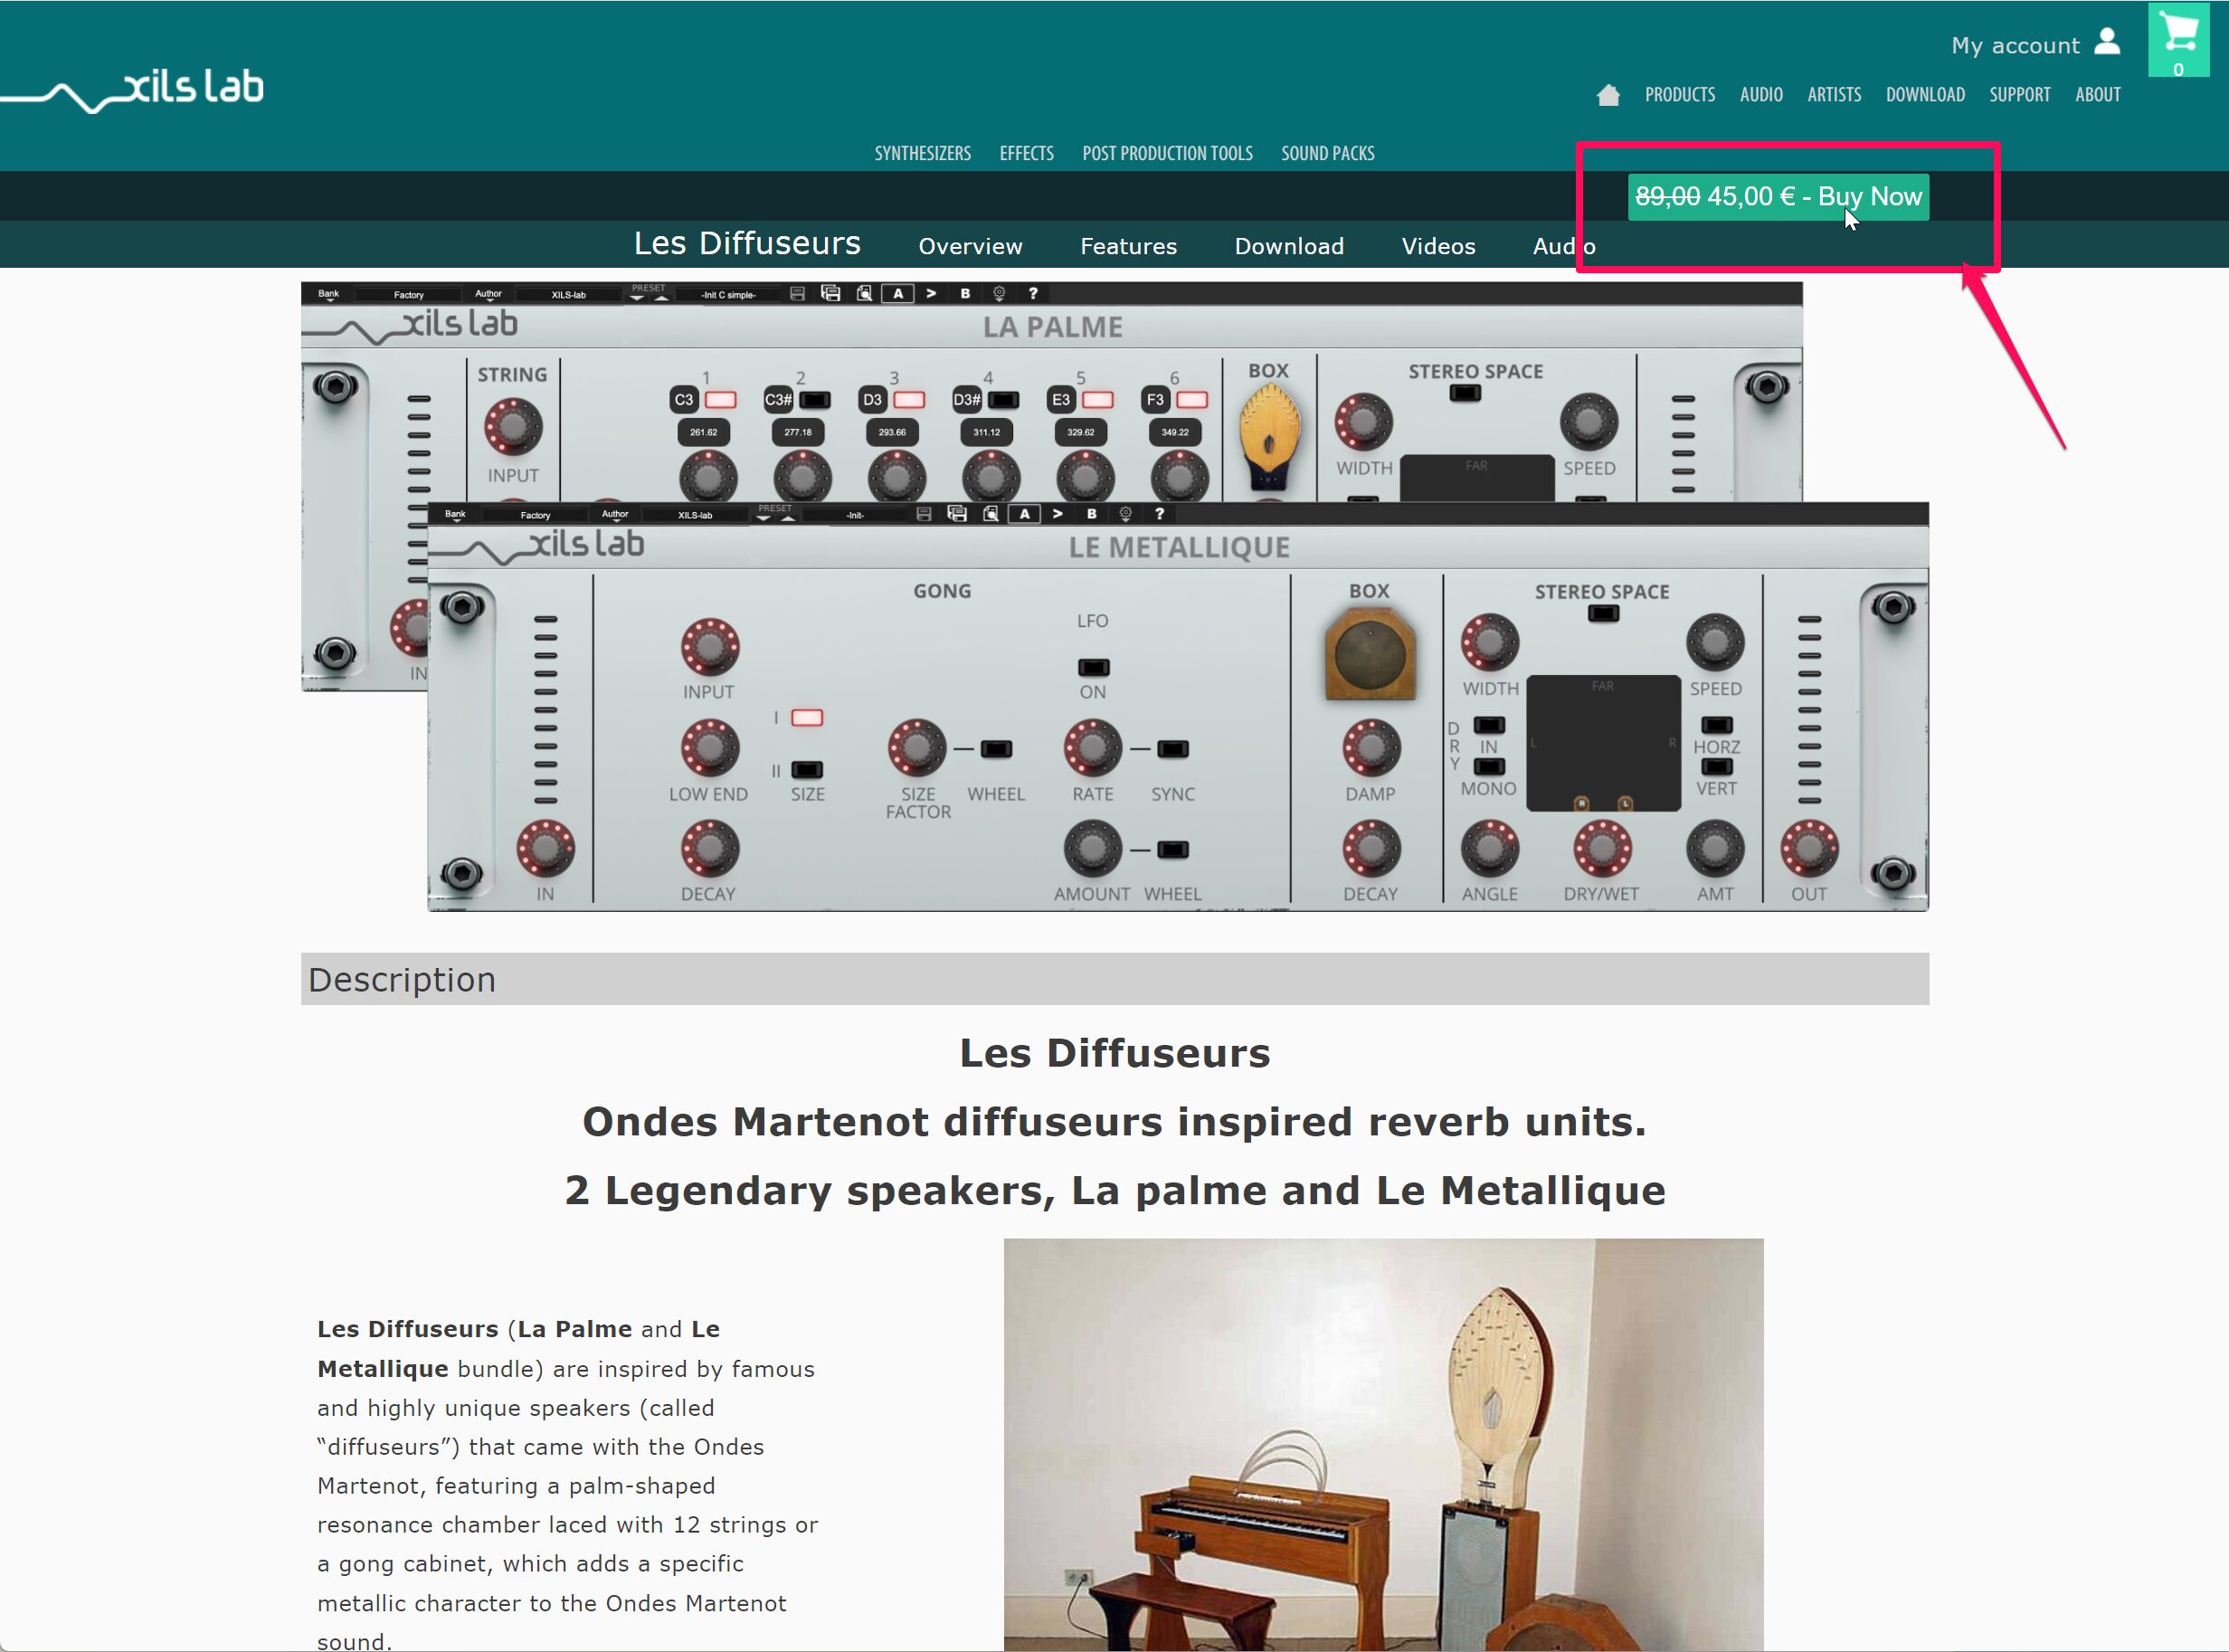Click the save-as preset icon in La Palme toolbar

pyautogui.click(x=830, y=293)
